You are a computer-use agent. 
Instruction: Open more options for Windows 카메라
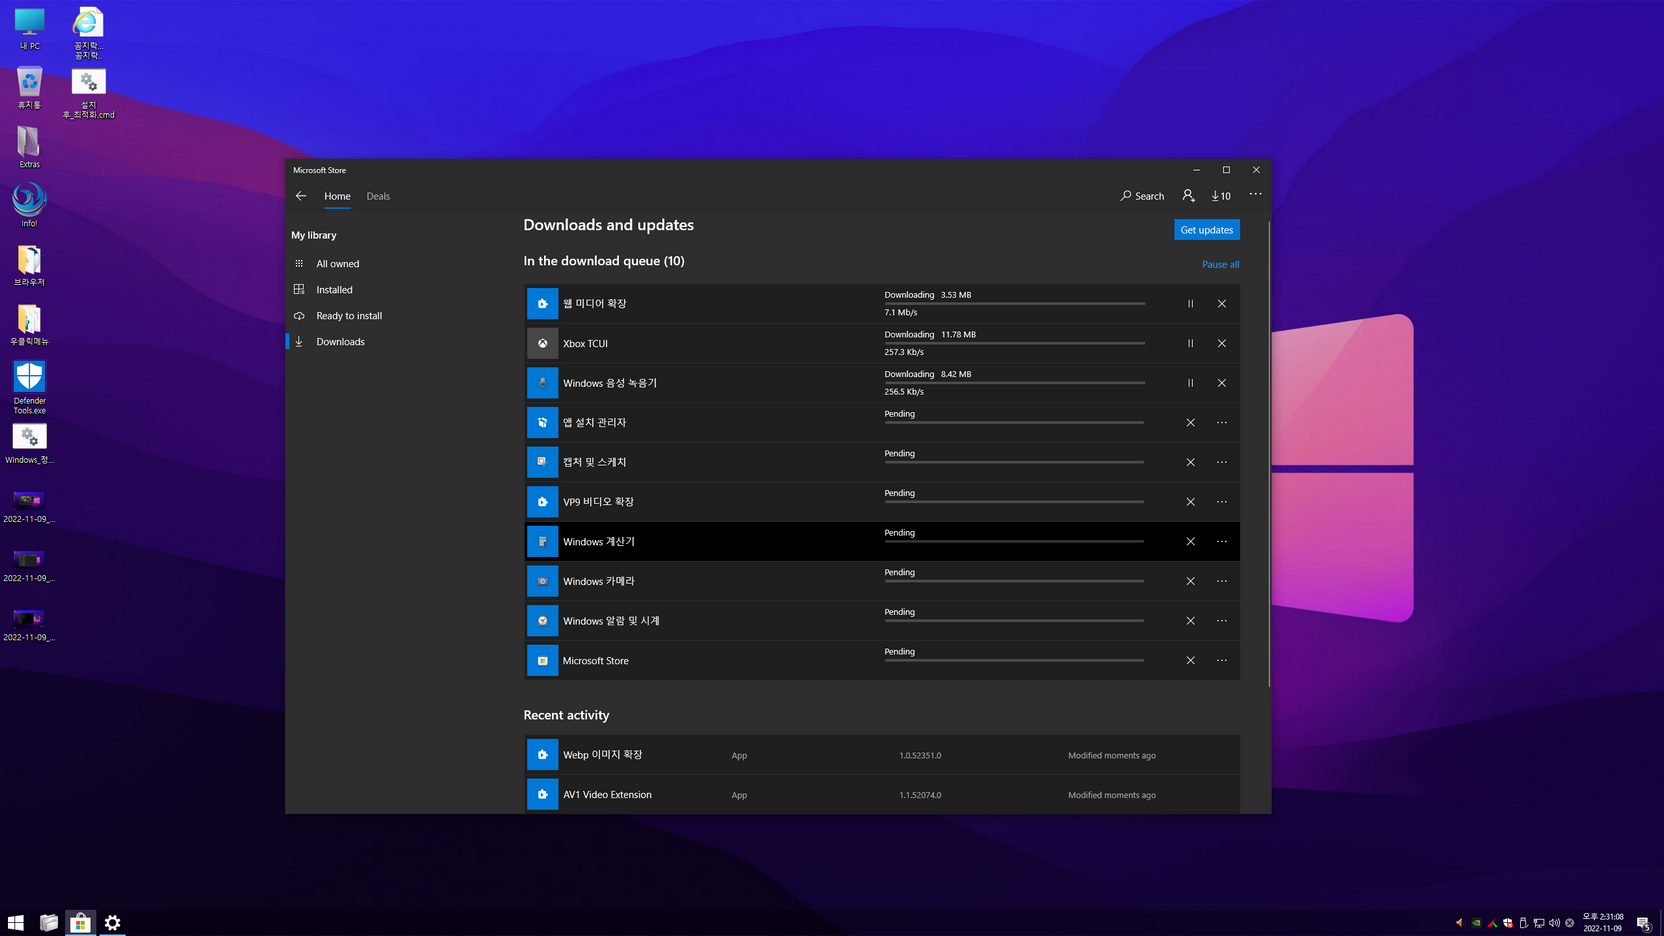(1222, 581)
